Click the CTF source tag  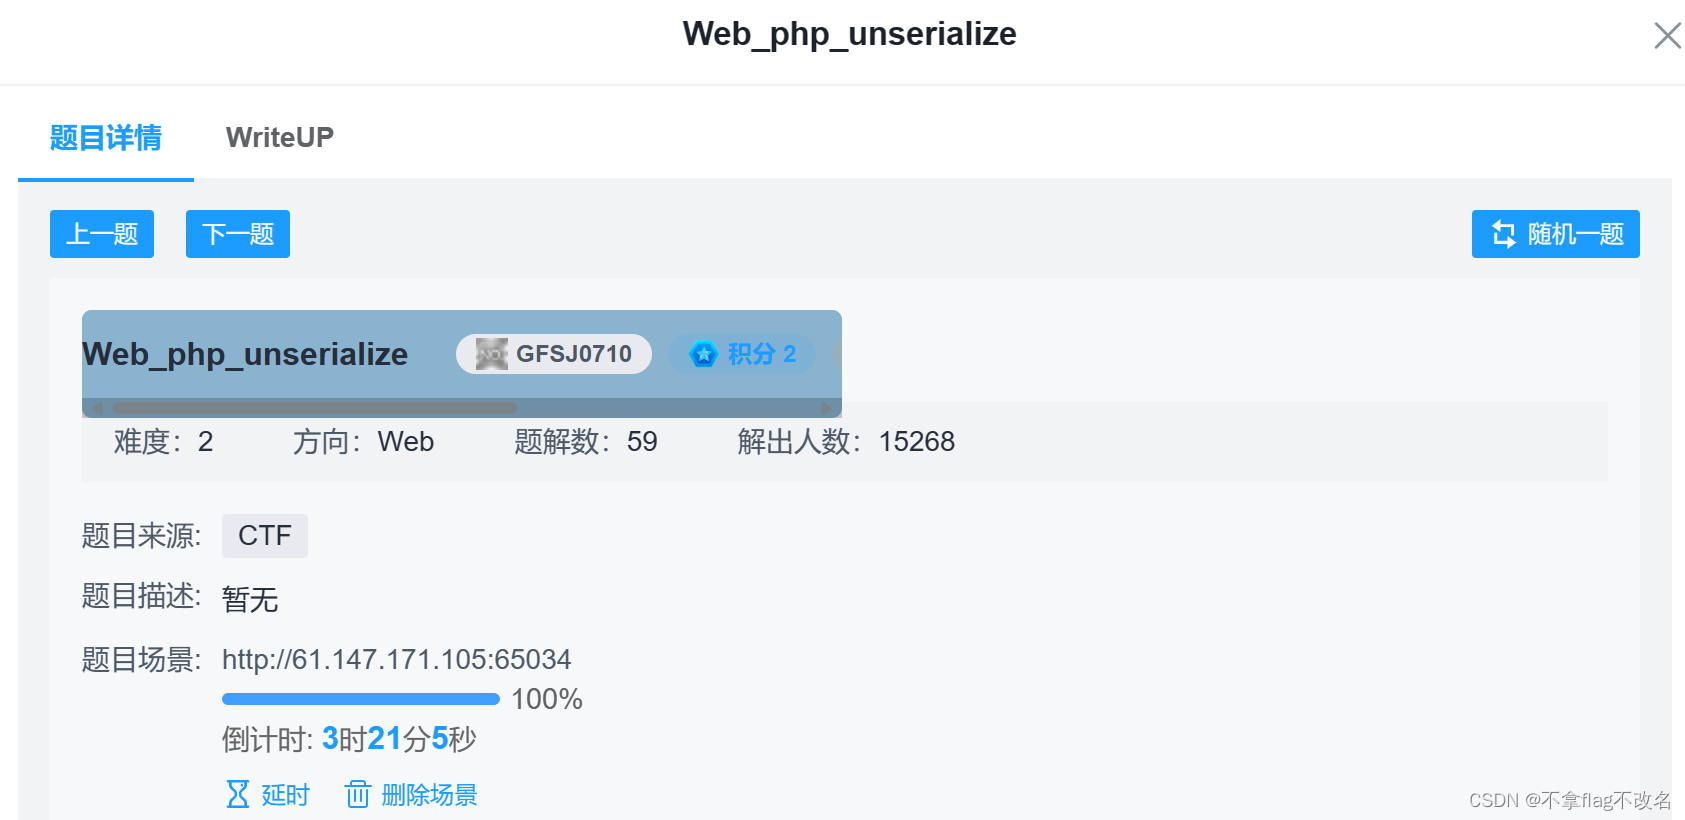coord(264,535)
